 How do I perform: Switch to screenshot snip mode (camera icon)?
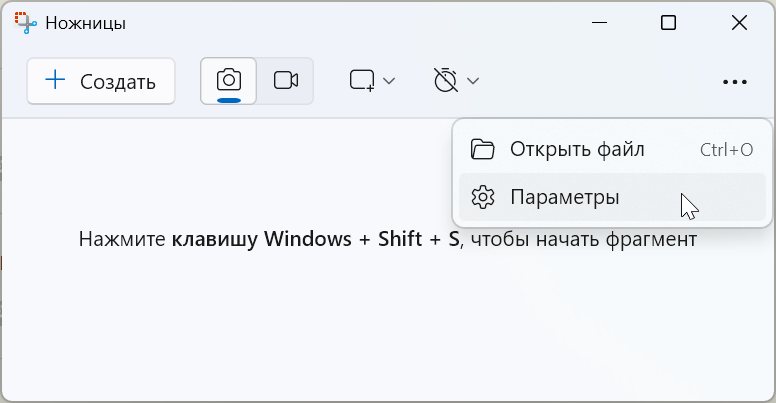[229, 80]
